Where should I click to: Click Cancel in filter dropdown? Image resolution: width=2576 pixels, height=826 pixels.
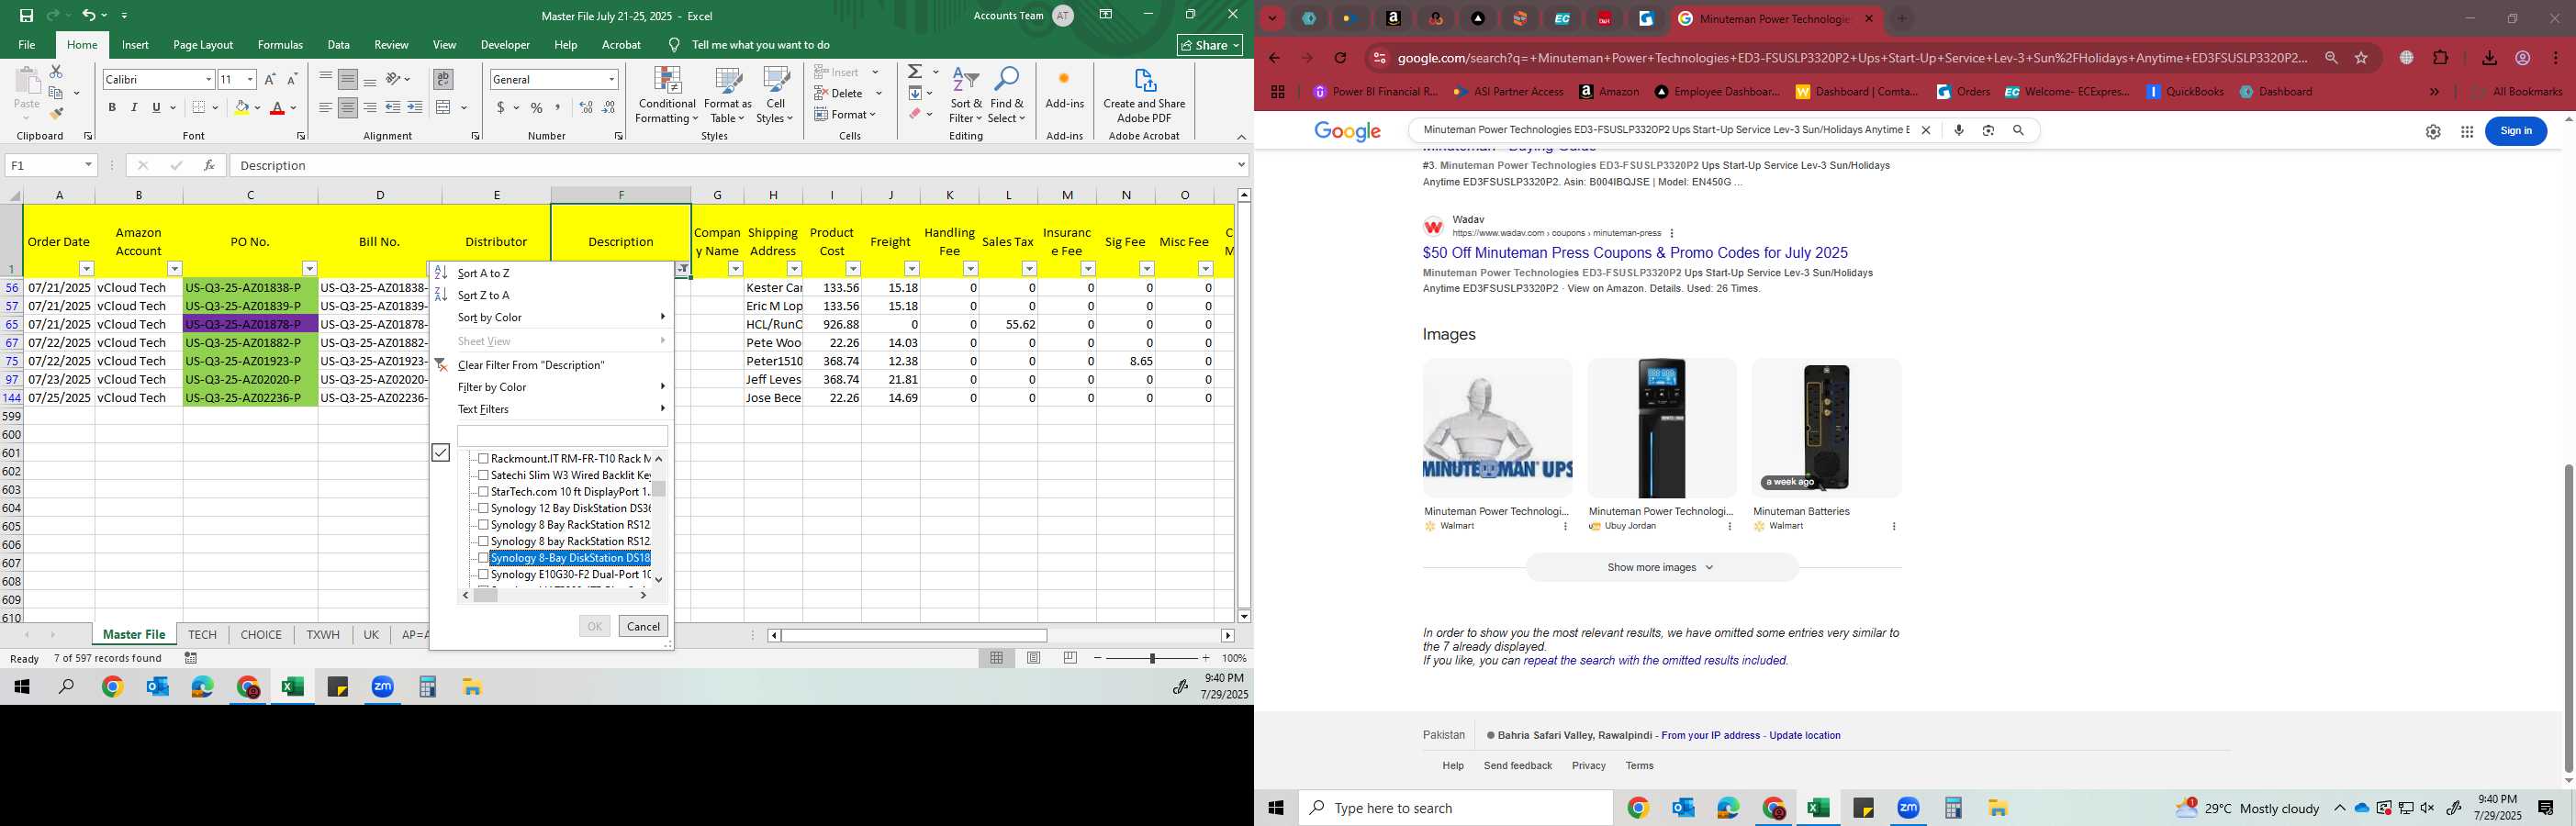(643, 626)
